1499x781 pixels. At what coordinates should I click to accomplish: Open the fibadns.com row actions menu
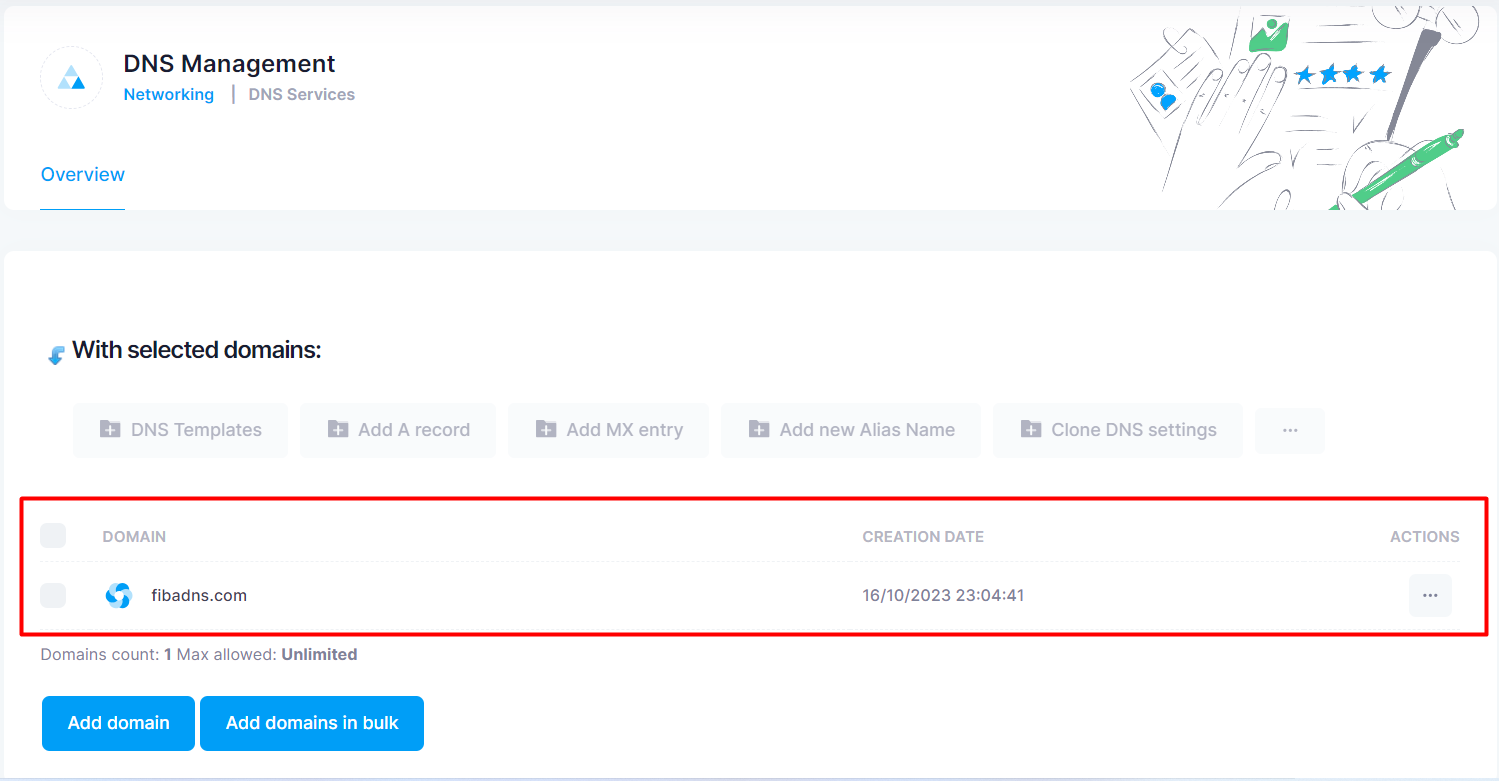click(1430, 595)
